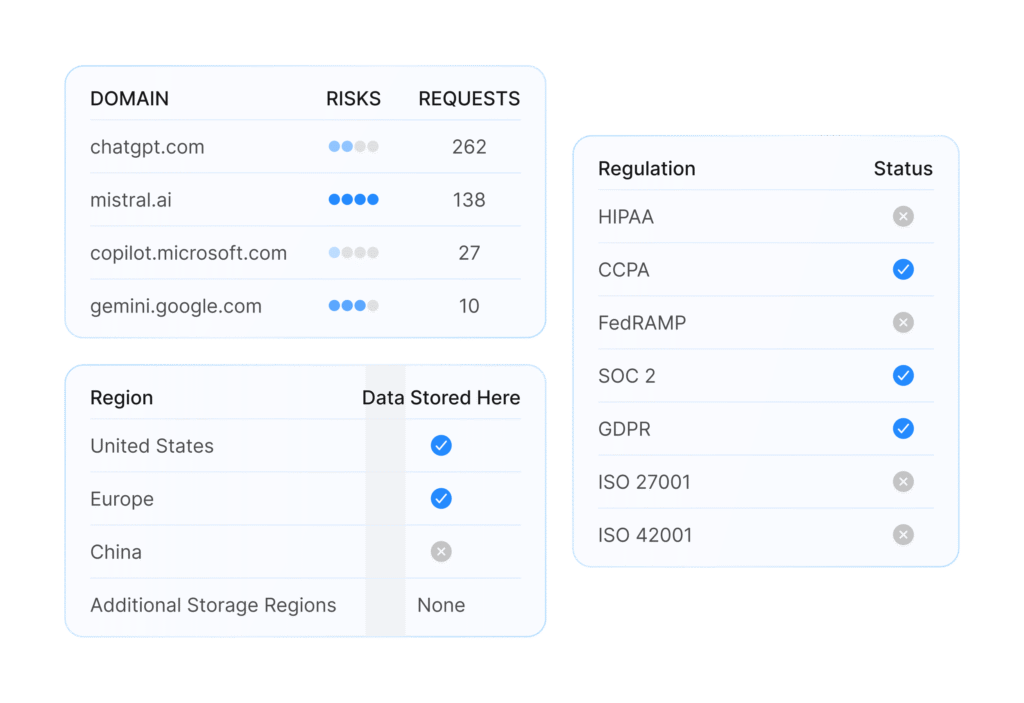This screenshot has height=703, width=1024.
Task: Toggle the CCPA blue status checkmark
Action: click(903, 270)
